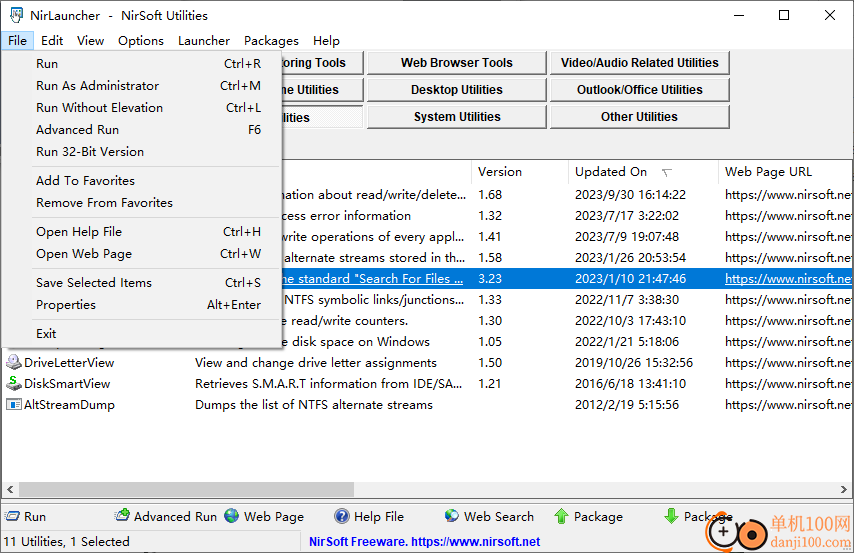Click the AltStreamDump window icon
The image size is (854, 553).
click(x=13, y=405)
